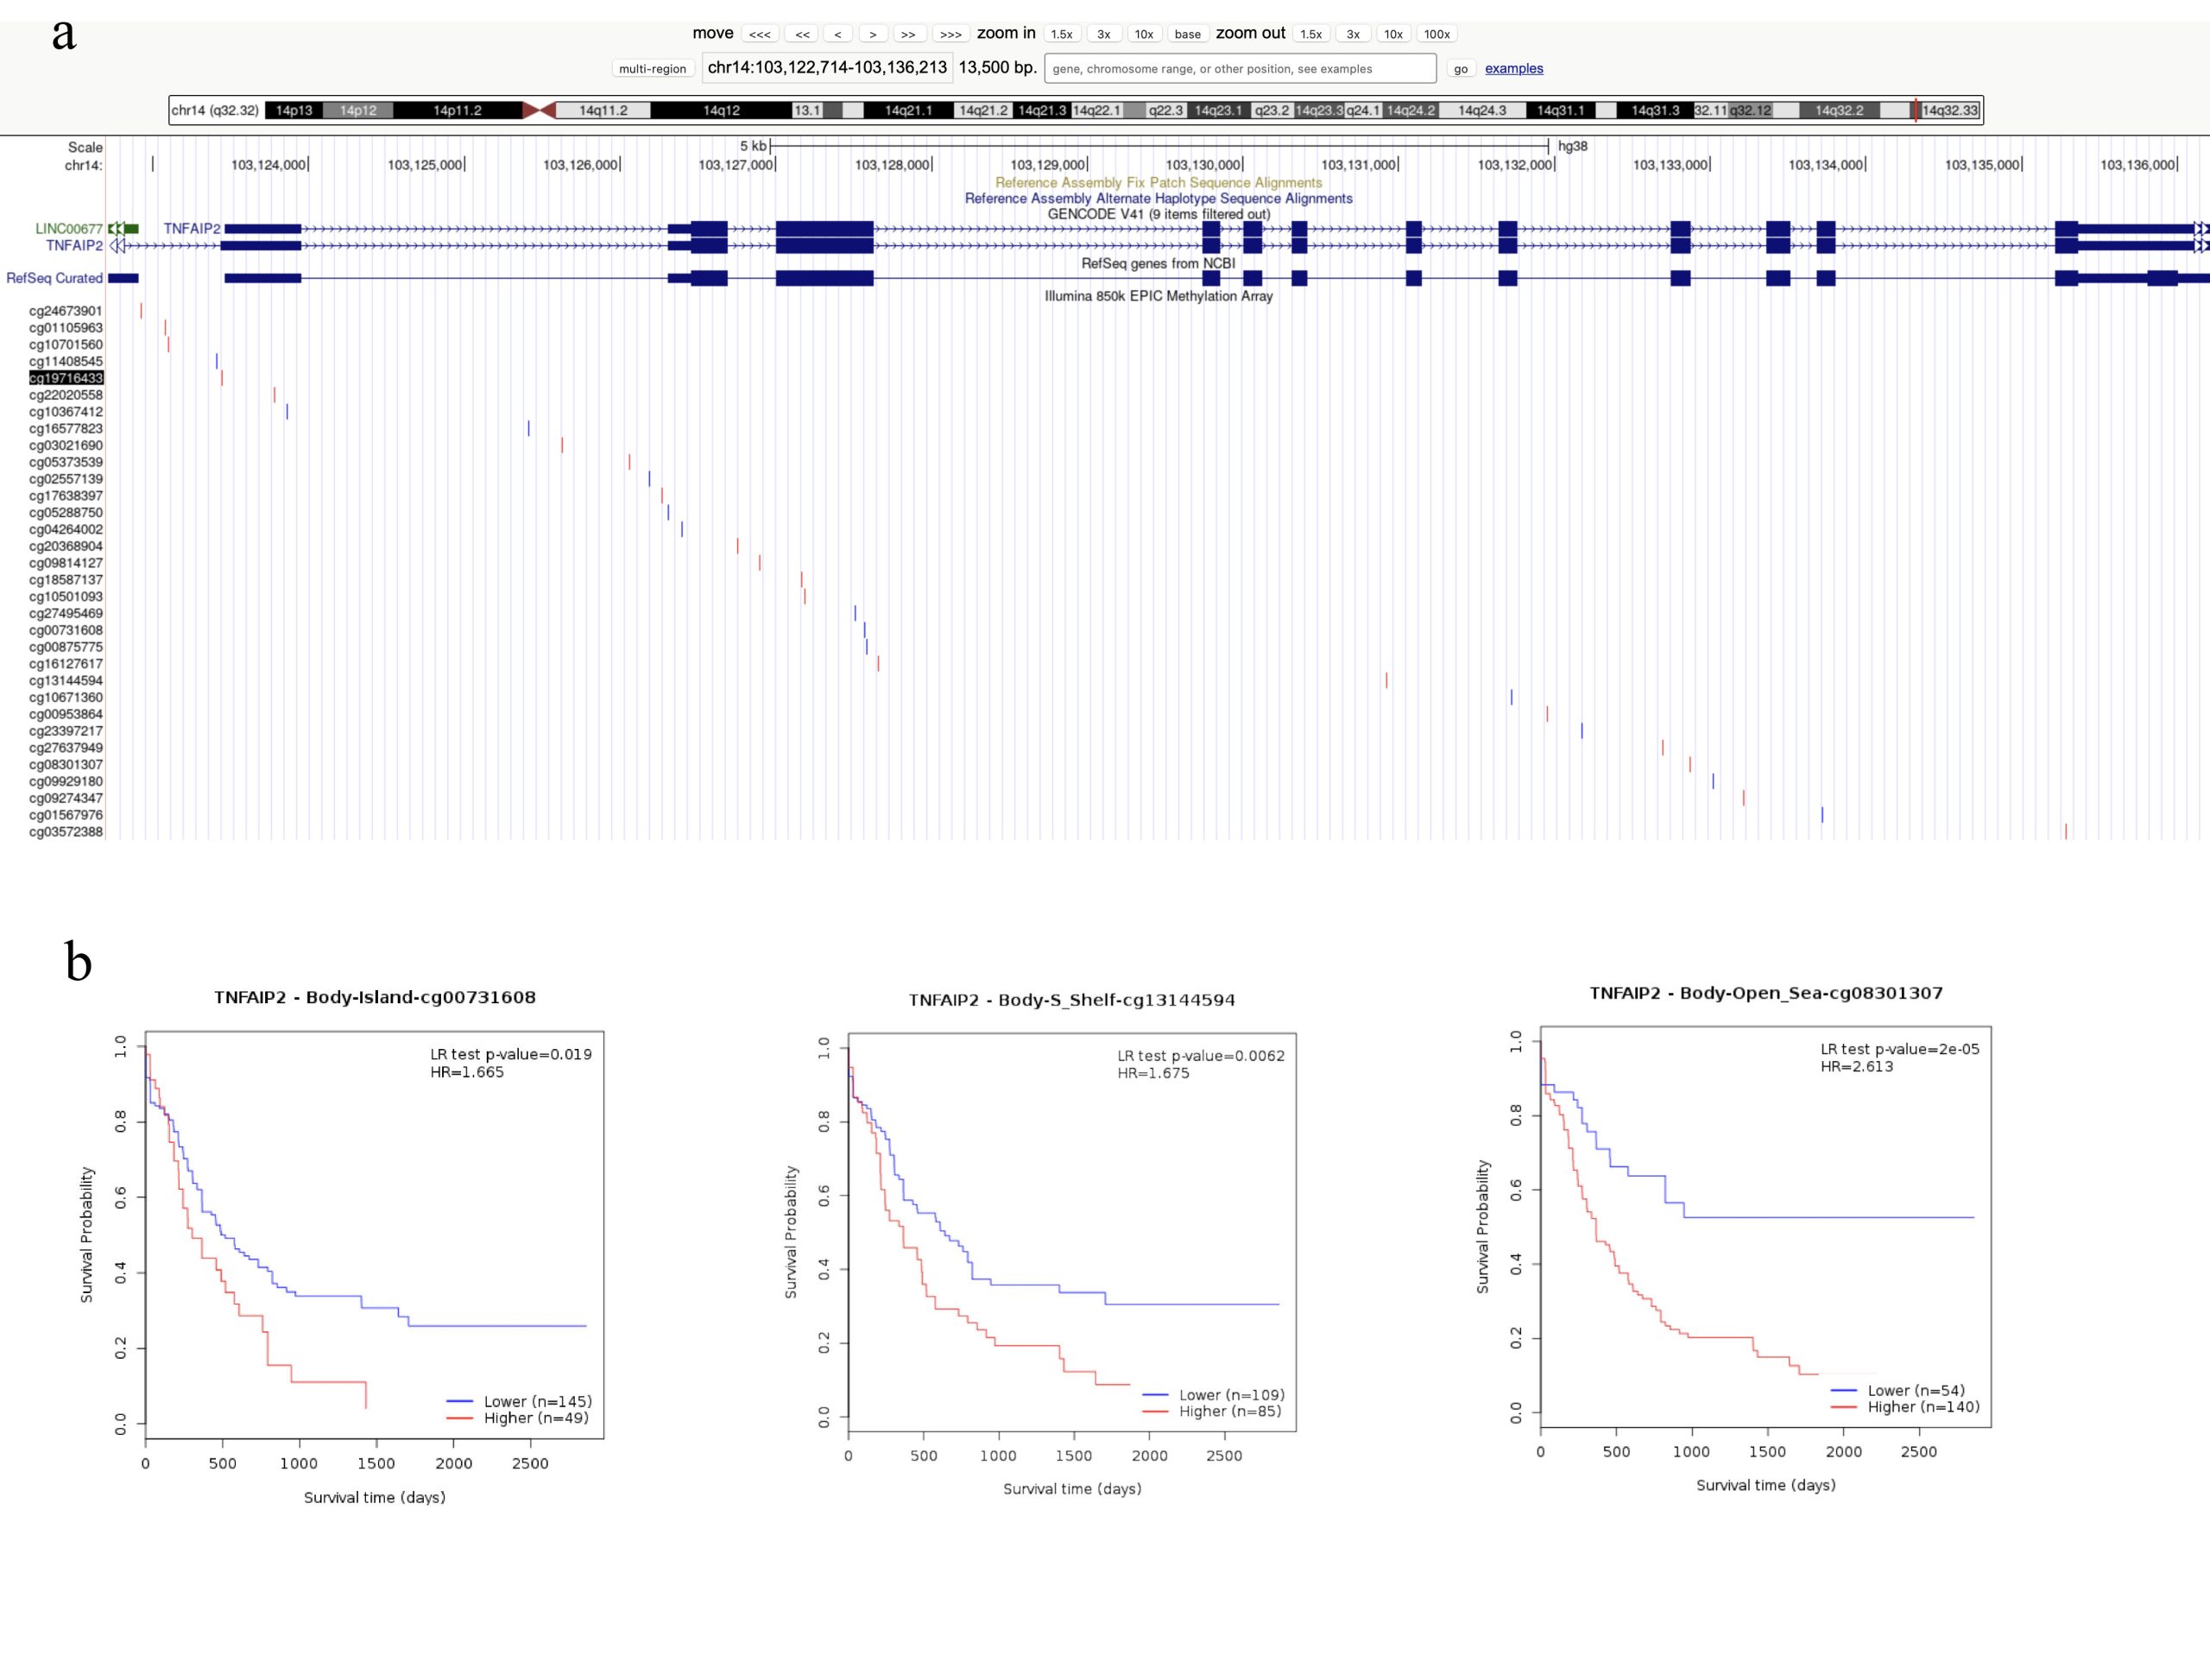Screen dimensions: 2210x1680
Task: Click the single '<' move button
Action: [x=837, y=34]
